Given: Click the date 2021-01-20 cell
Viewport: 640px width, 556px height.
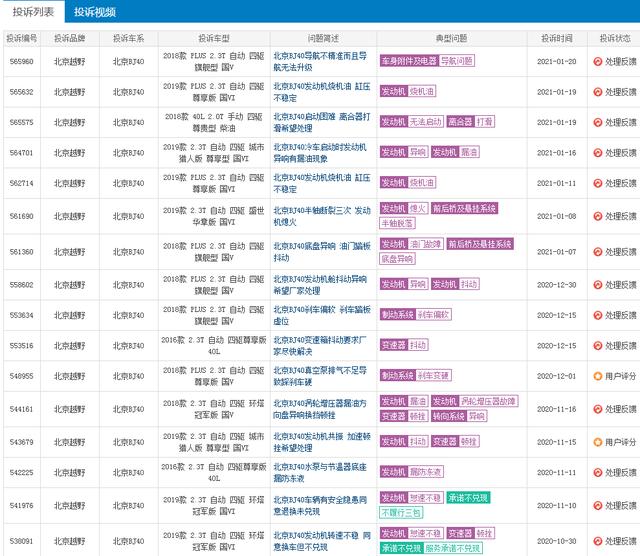Looking at the screenshot, I should [x=557, y=62].
